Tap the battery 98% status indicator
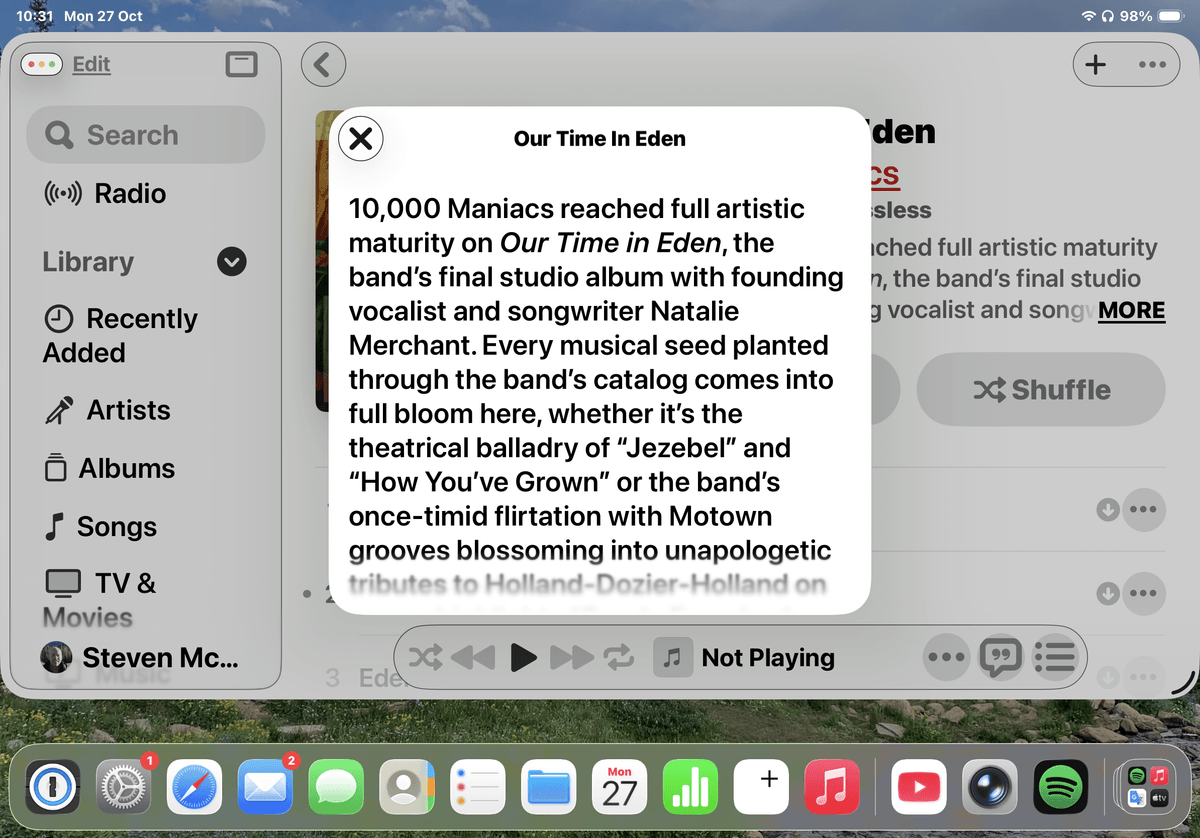The image size is (1200, 838). 1150,16
